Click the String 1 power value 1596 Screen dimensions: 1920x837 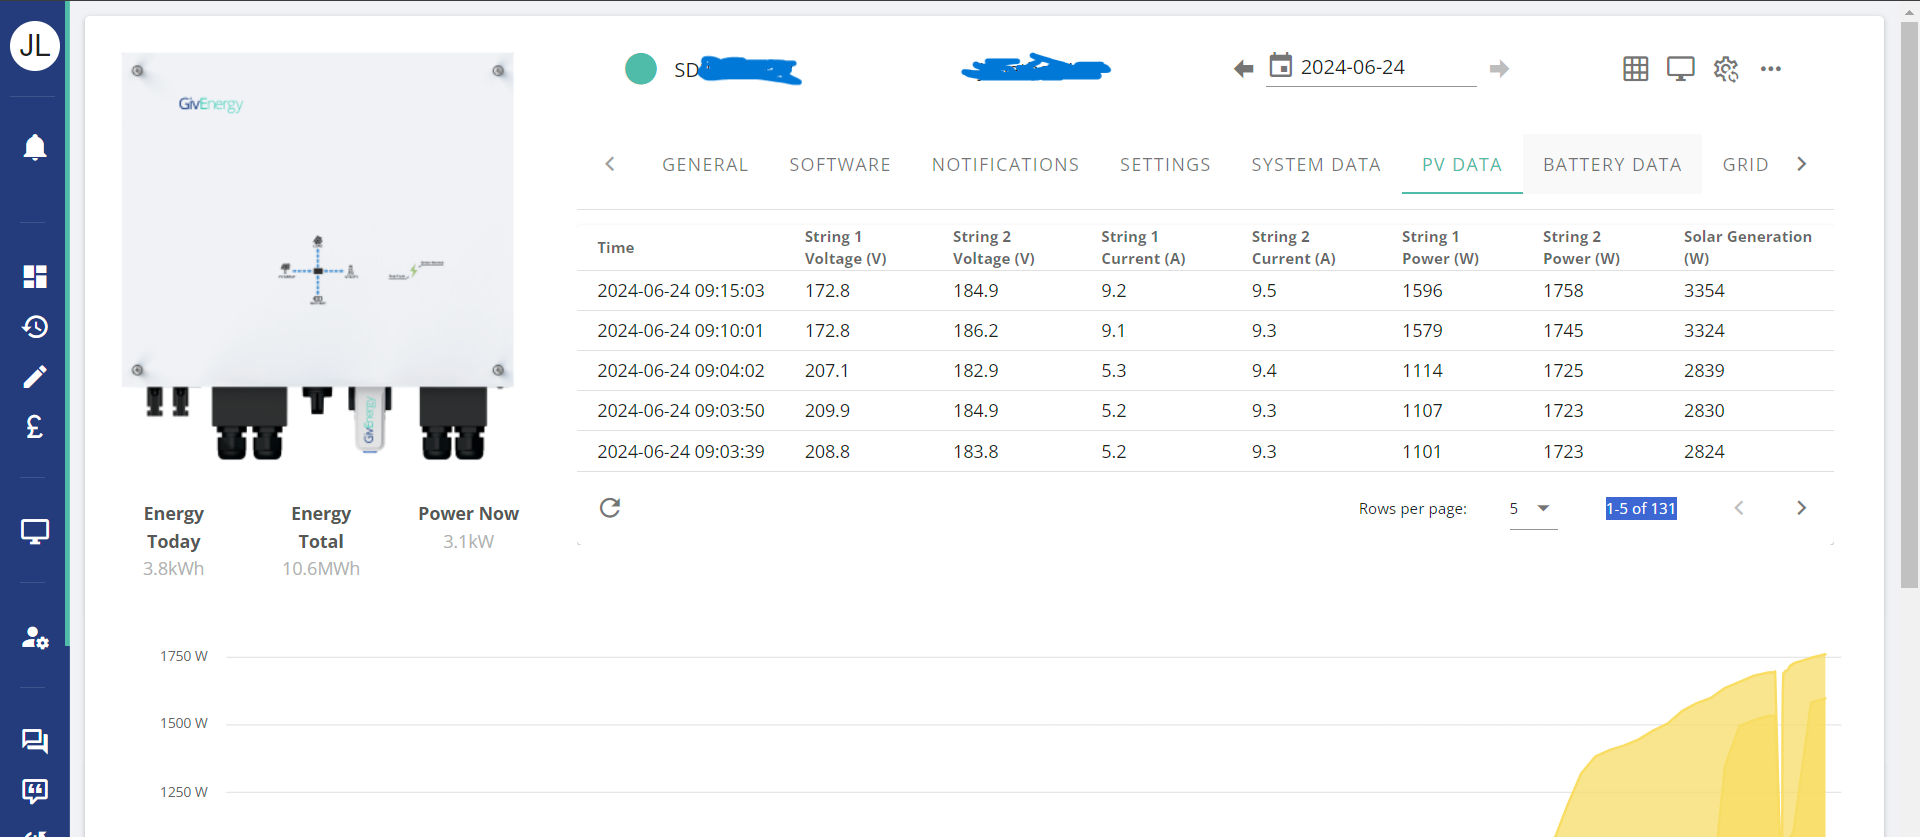coord(1422,291)
